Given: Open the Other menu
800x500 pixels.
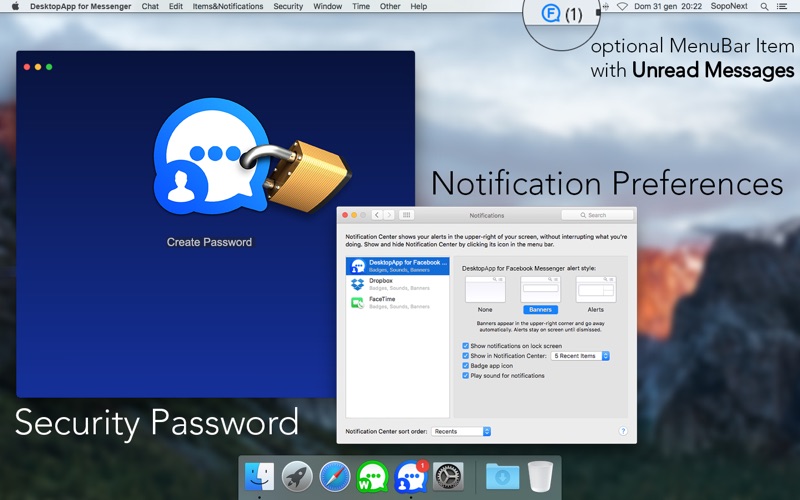Looking at the screenshot, I should (390, 7).
